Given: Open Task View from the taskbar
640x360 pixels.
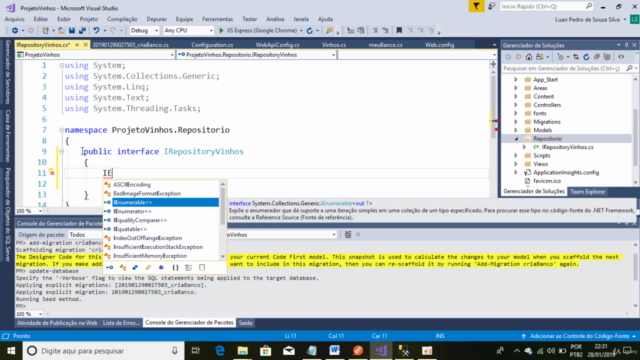Looking at the screenshot, I should click(x=196, y=351).
